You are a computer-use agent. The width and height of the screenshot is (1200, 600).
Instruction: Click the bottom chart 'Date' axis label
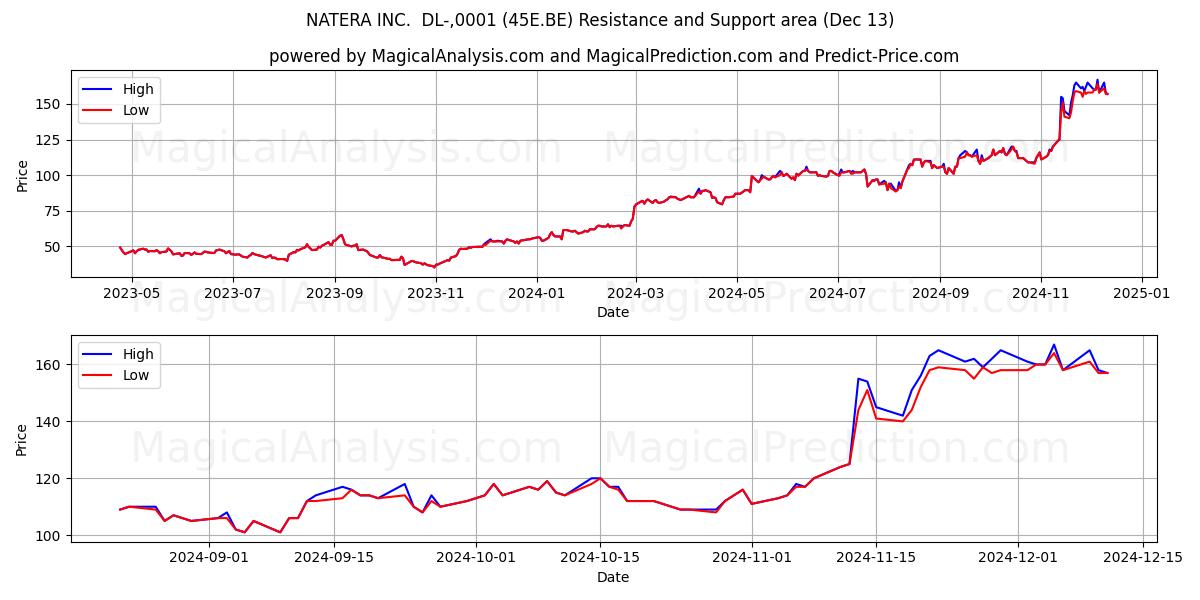coord(613,577)
